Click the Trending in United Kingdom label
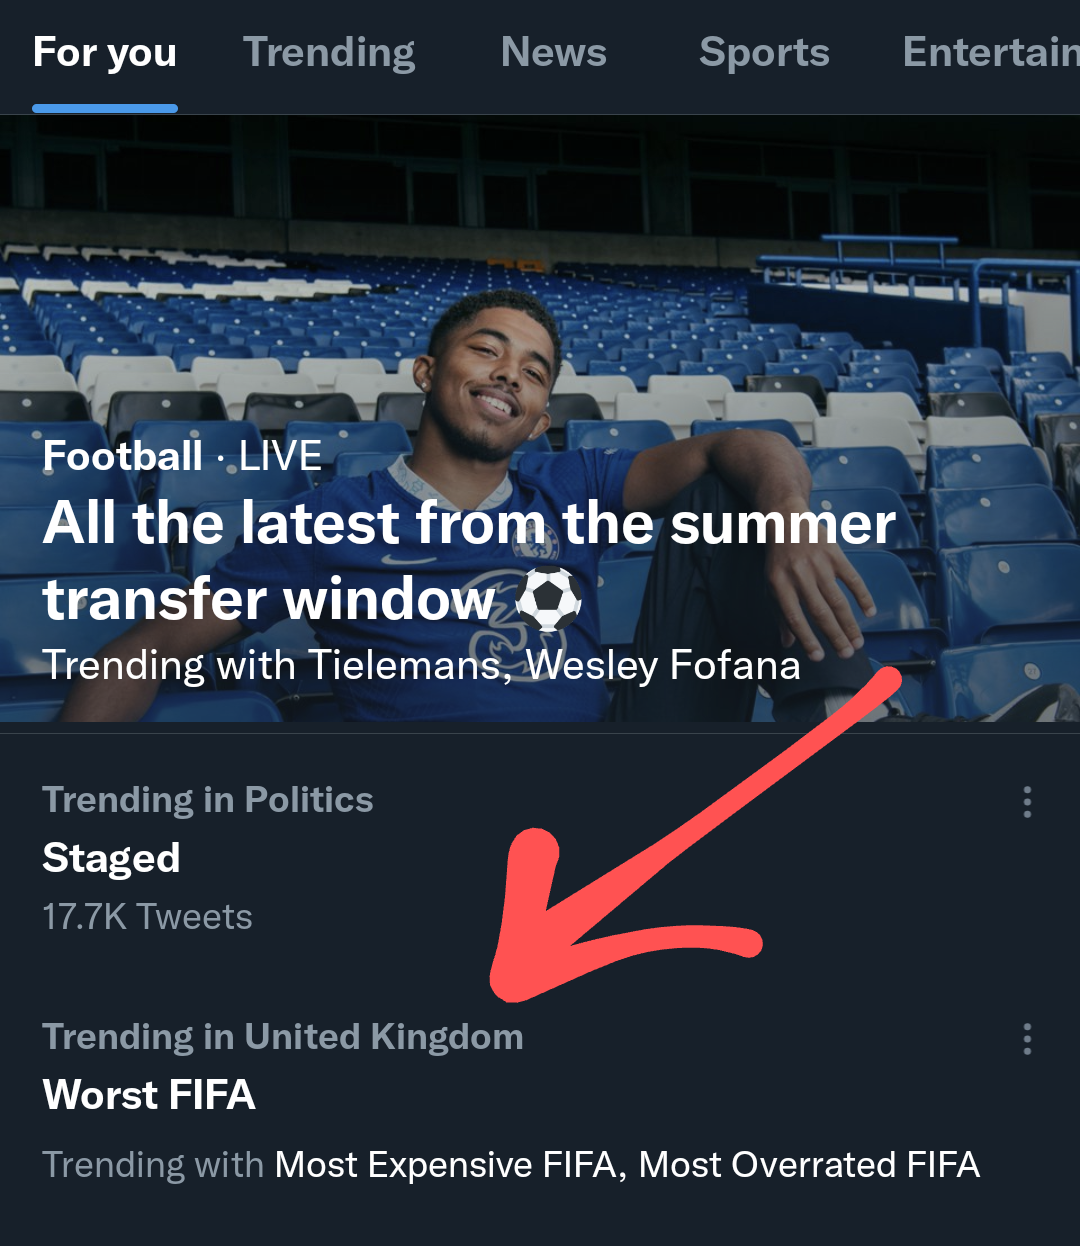This screenshot has width=1080, height=1246. pyautogui.click(x=282, y=1037)
